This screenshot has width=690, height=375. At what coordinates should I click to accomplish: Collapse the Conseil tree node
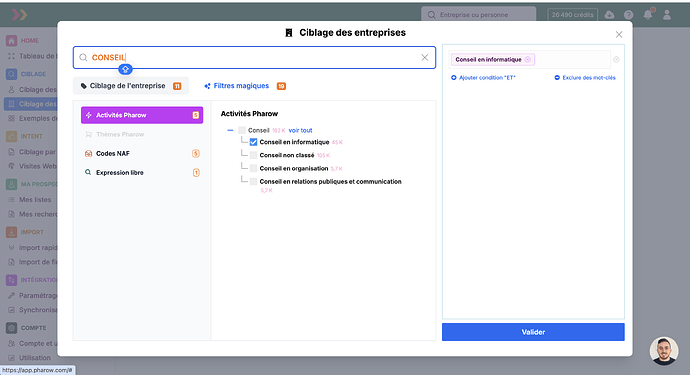pos(230,130)
